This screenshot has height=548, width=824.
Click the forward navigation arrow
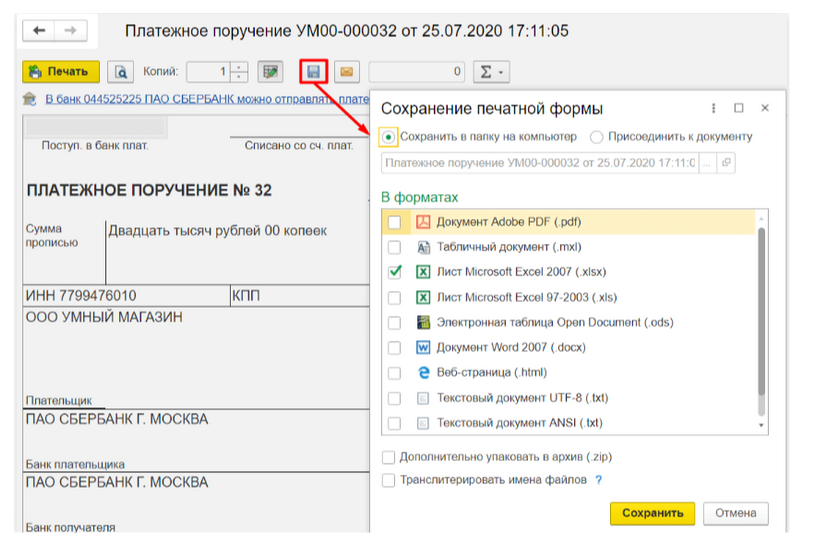(x=70, y=31)
